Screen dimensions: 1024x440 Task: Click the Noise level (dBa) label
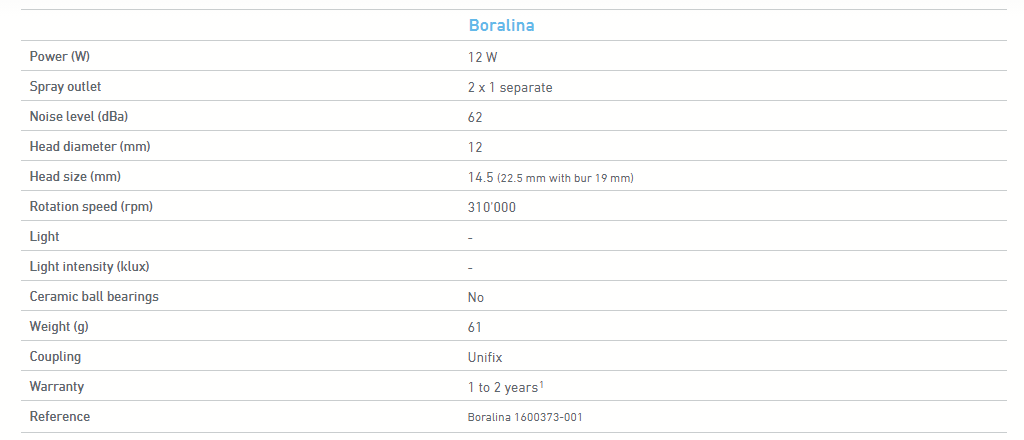[79, 117]
